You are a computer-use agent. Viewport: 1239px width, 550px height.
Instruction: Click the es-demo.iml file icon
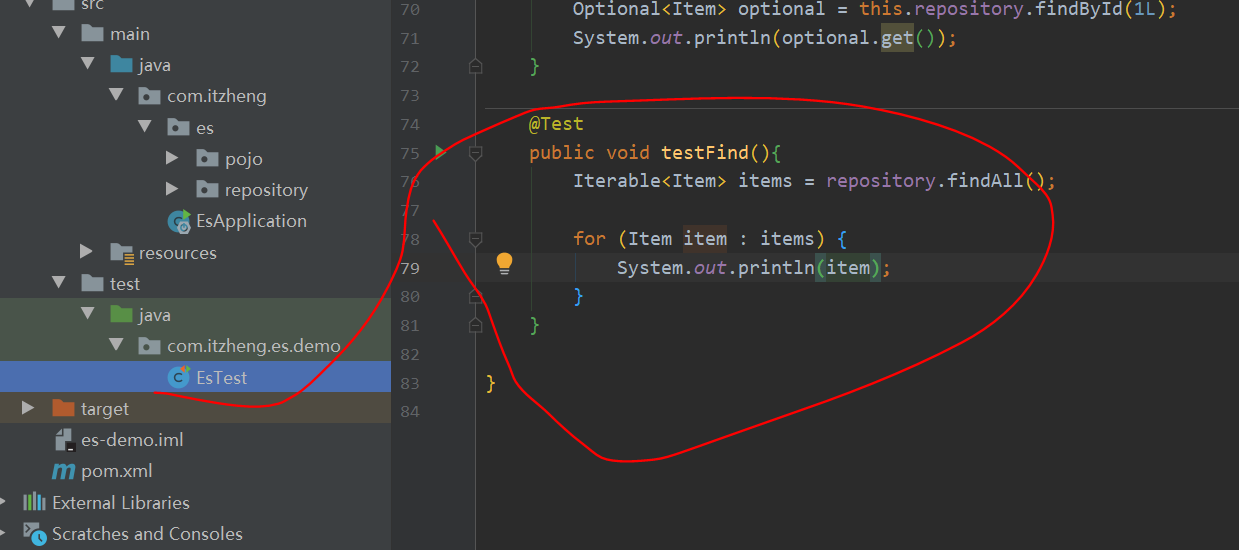pyautogui.click(x=64, y=440)
